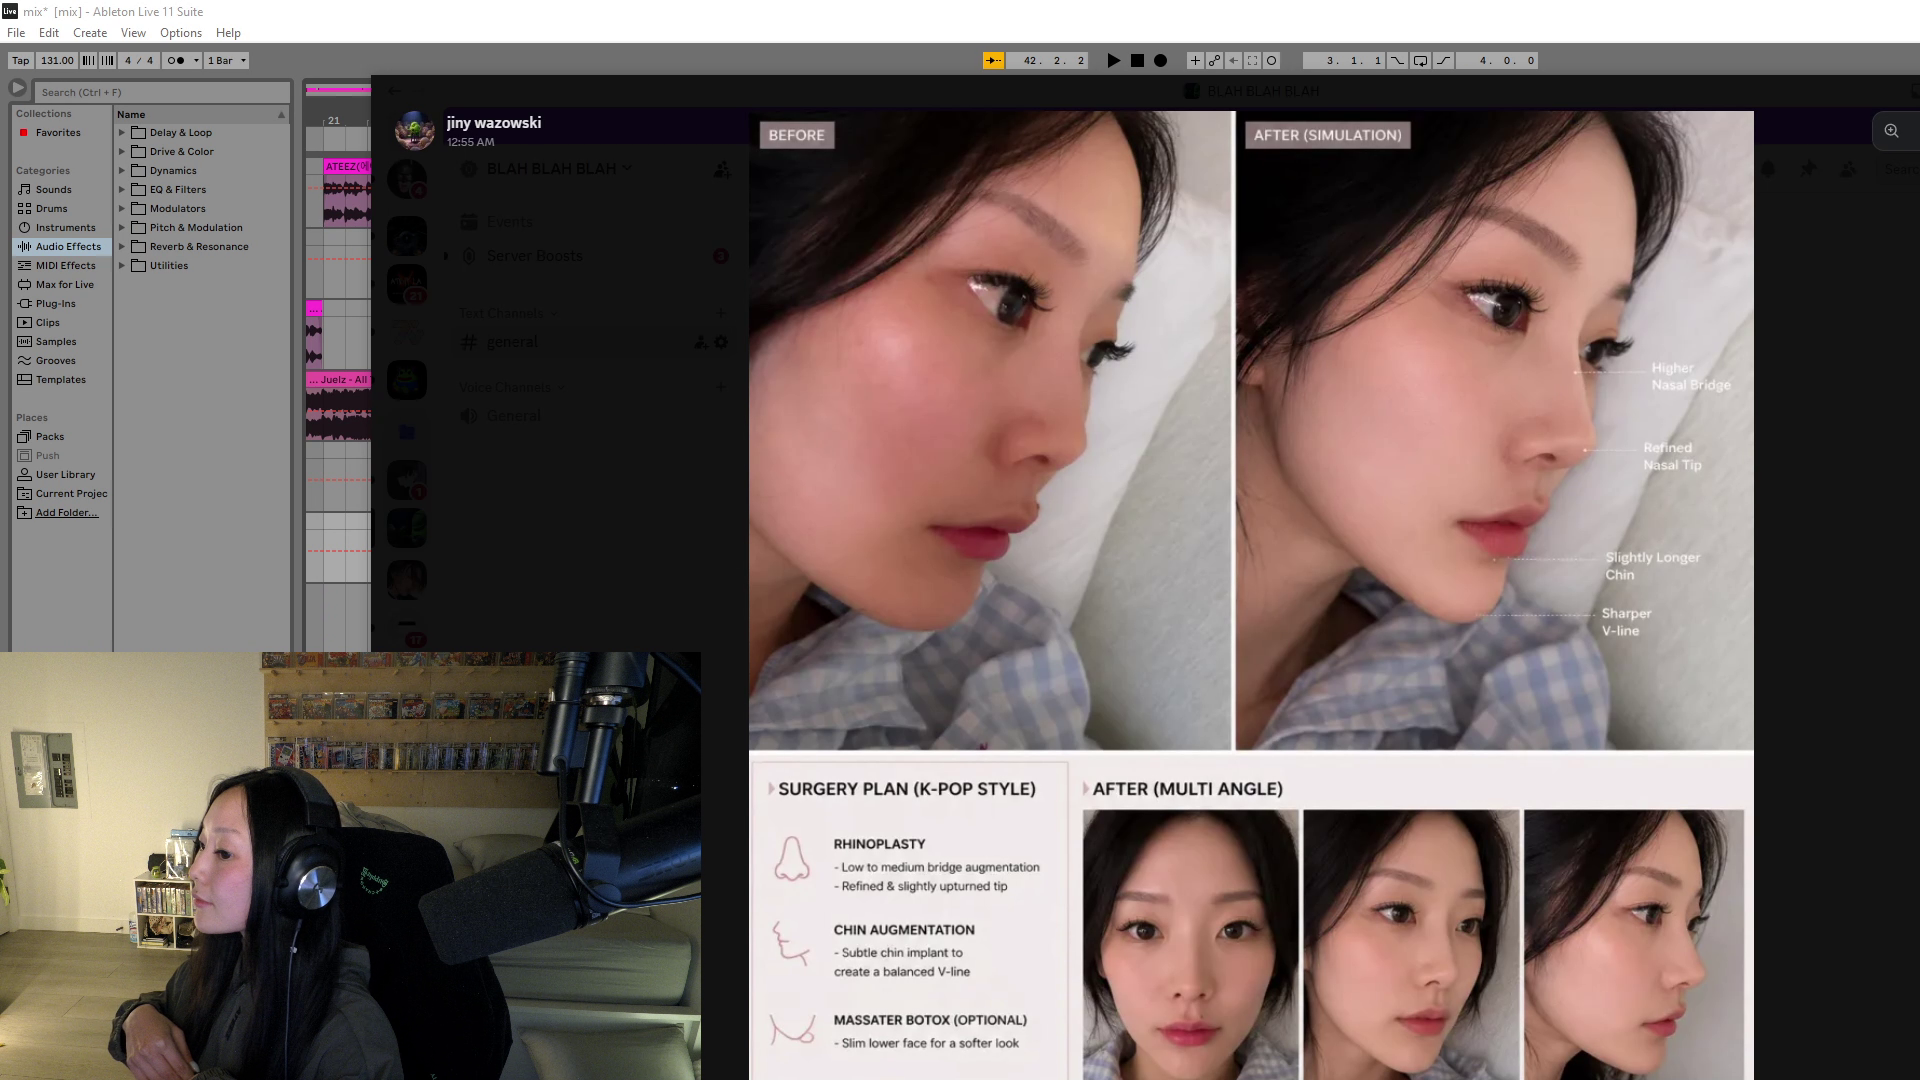Screen dimensions: 1920x1080
Task: Select the MIDI Effects category icon
Action: point(25,266)
